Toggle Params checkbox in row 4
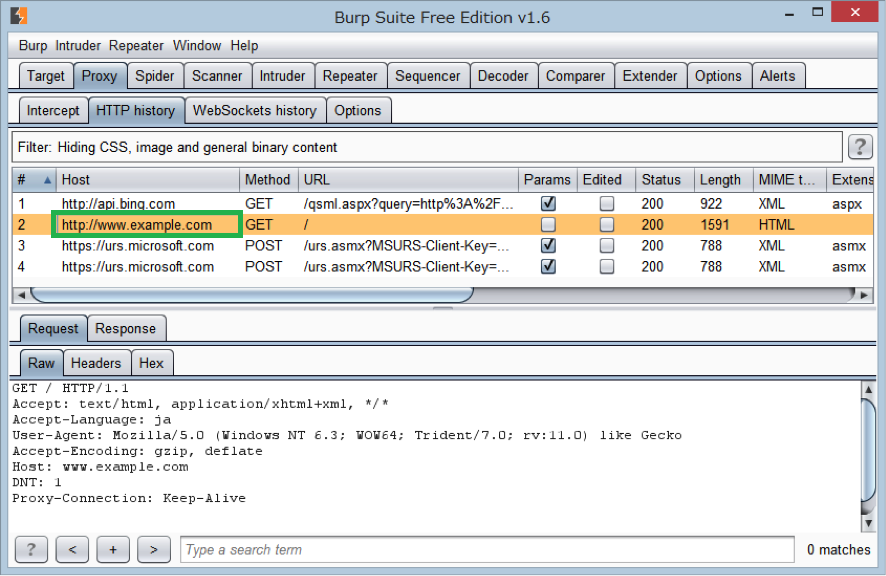886x576 pixels. [548, 267]
